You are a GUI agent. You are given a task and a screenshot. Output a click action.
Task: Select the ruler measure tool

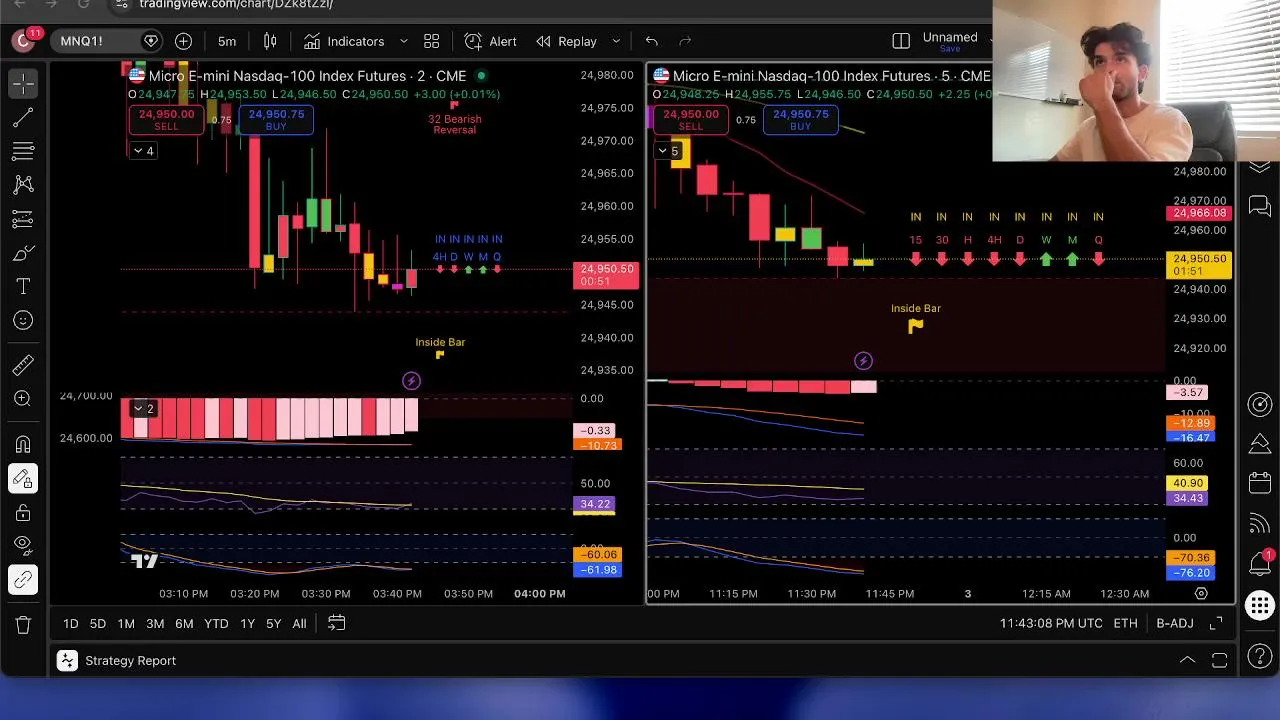[23, 365]
